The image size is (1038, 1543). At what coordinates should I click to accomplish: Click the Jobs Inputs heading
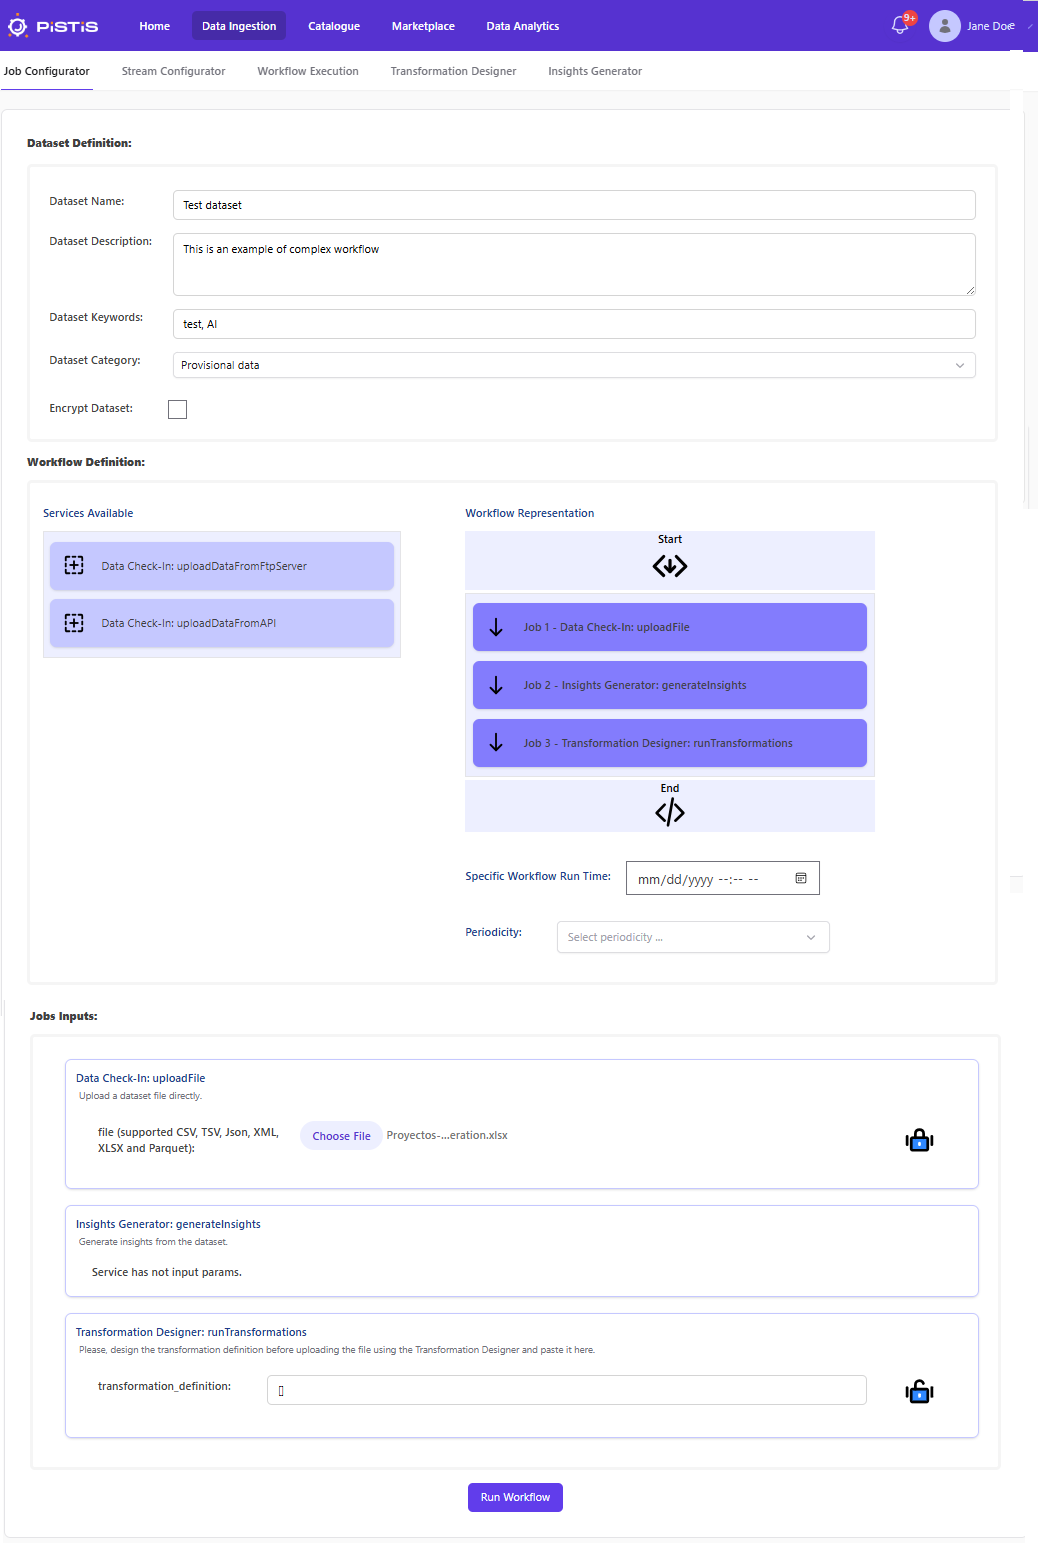64,1016
